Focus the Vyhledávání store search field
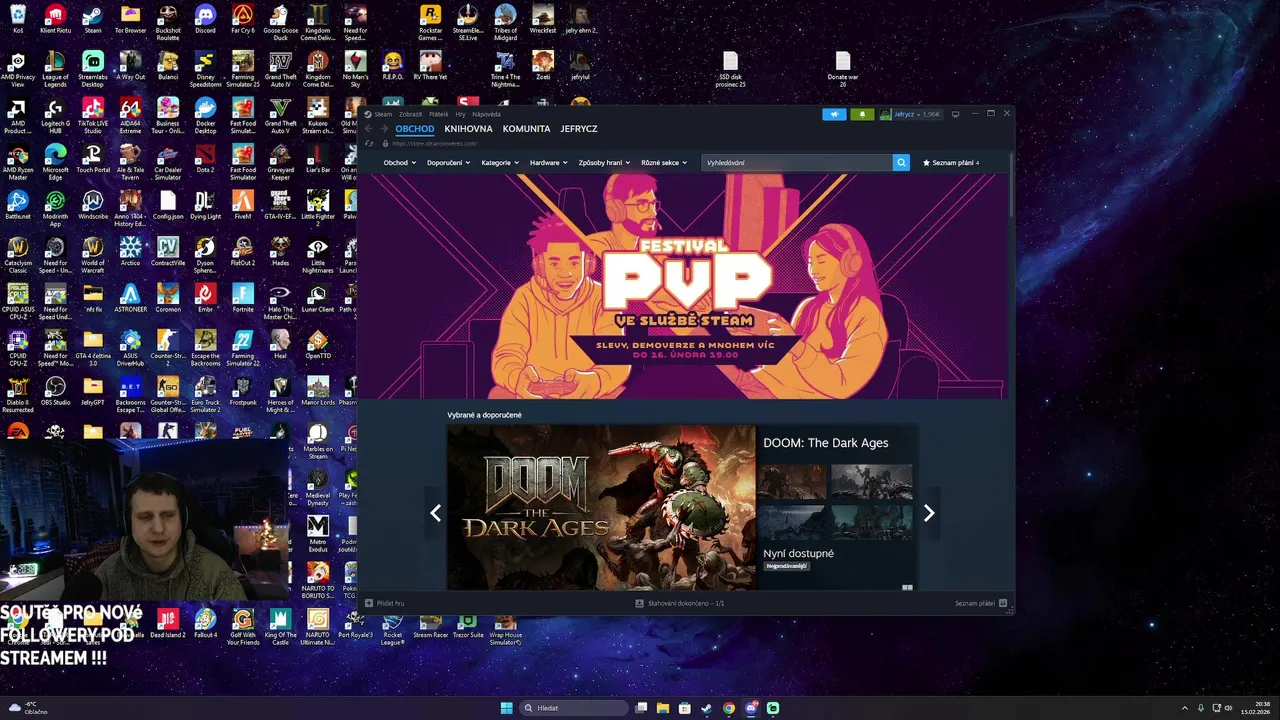This screenshot has height=720, width=1280. (x=797, y=162)
